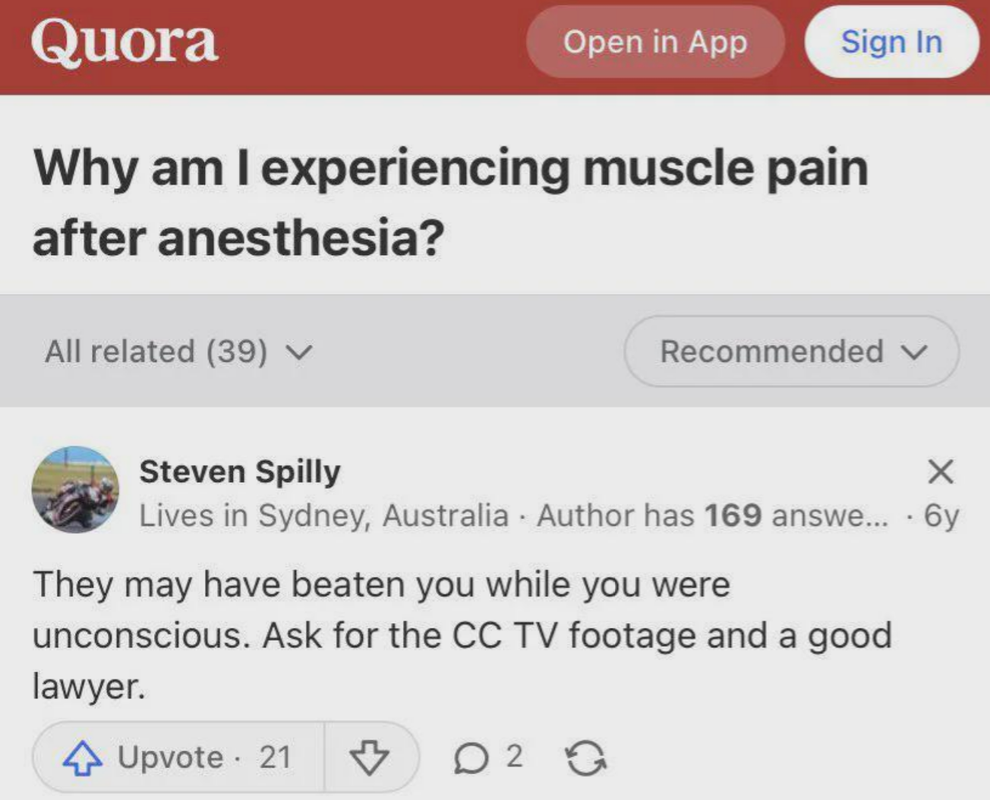Click the Quora logo
Viewport: 990px width, 800px height.
(124, 43)
